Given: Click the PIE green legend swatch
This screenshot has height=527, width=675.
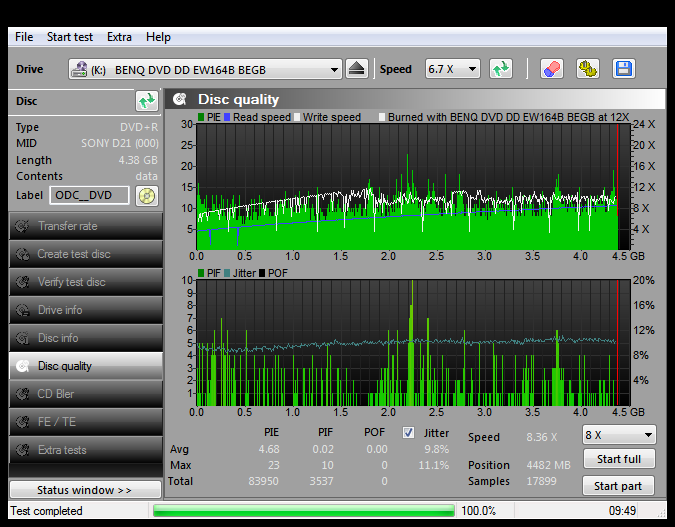Looking at the screenshot, I should click(201, 117).
